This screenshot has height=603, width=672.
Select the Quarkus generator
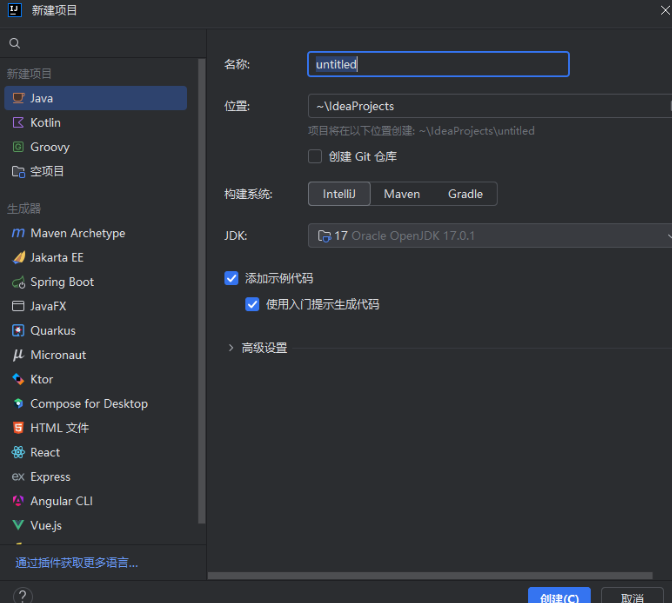click(x=96, y=330)
